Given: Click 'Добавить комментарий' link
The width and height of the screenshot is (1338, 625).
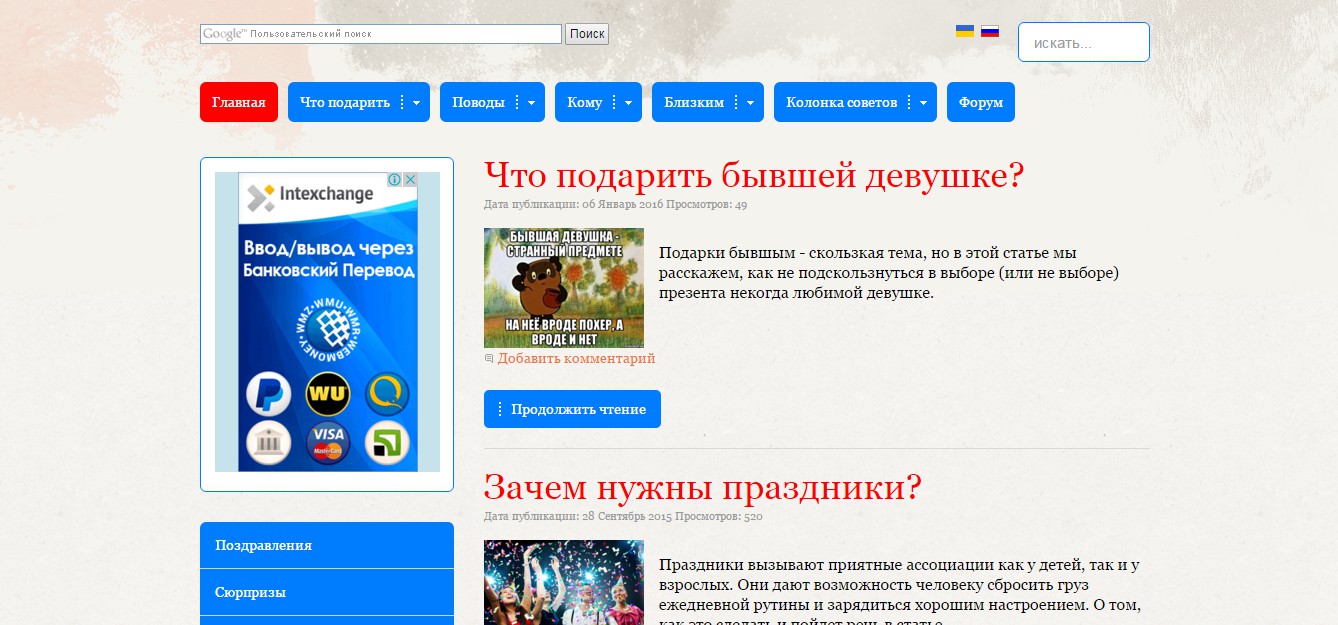Looking at the screenshot, I should [x=576, y=358].
